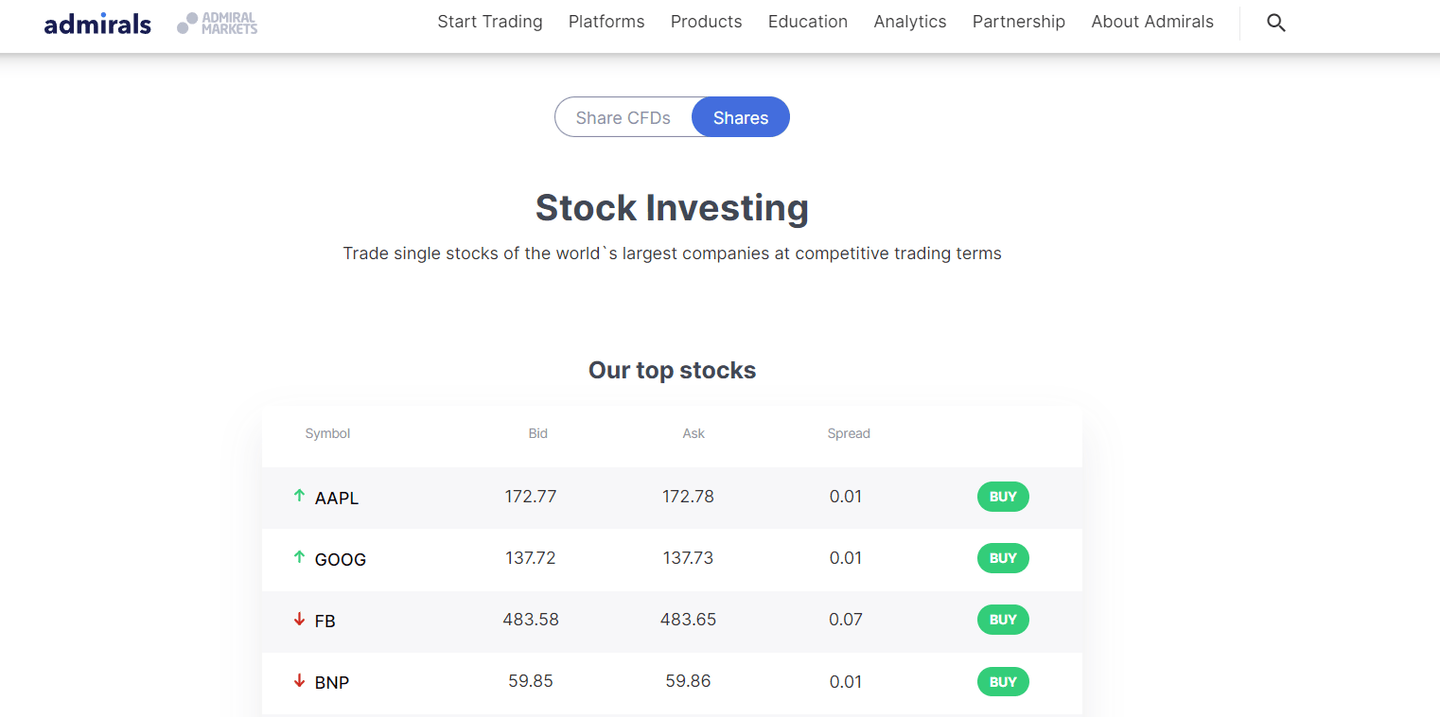Expand the Products menu

click(706, 22)
